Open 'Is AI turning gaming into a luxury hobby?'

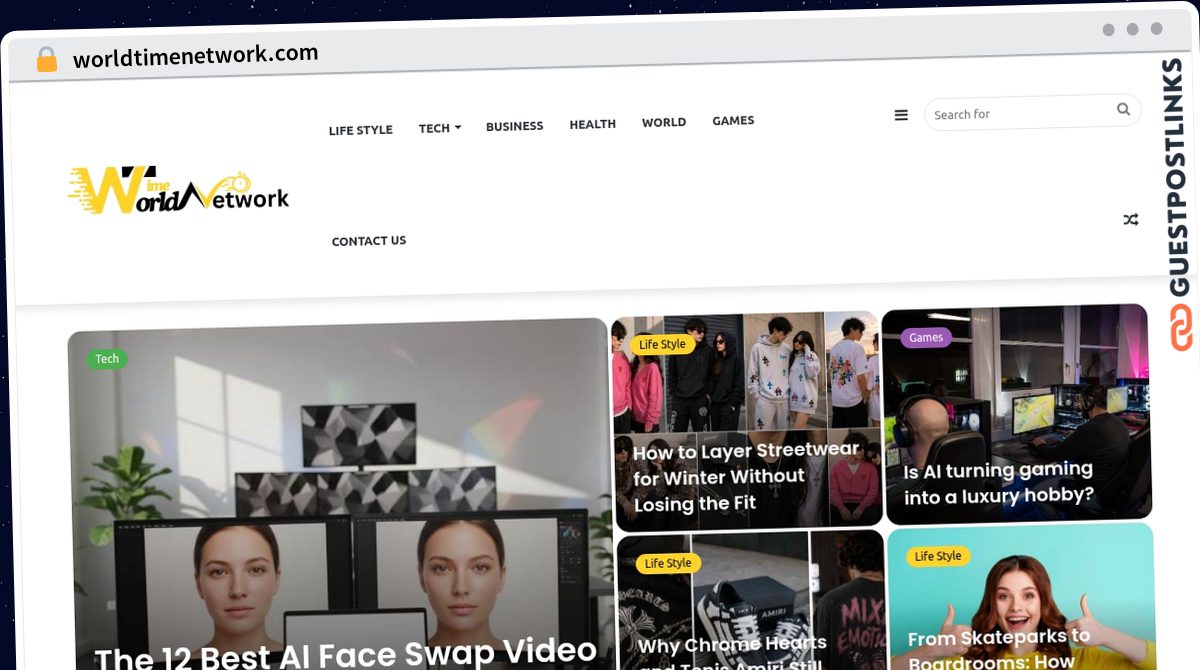pos(998,483)
